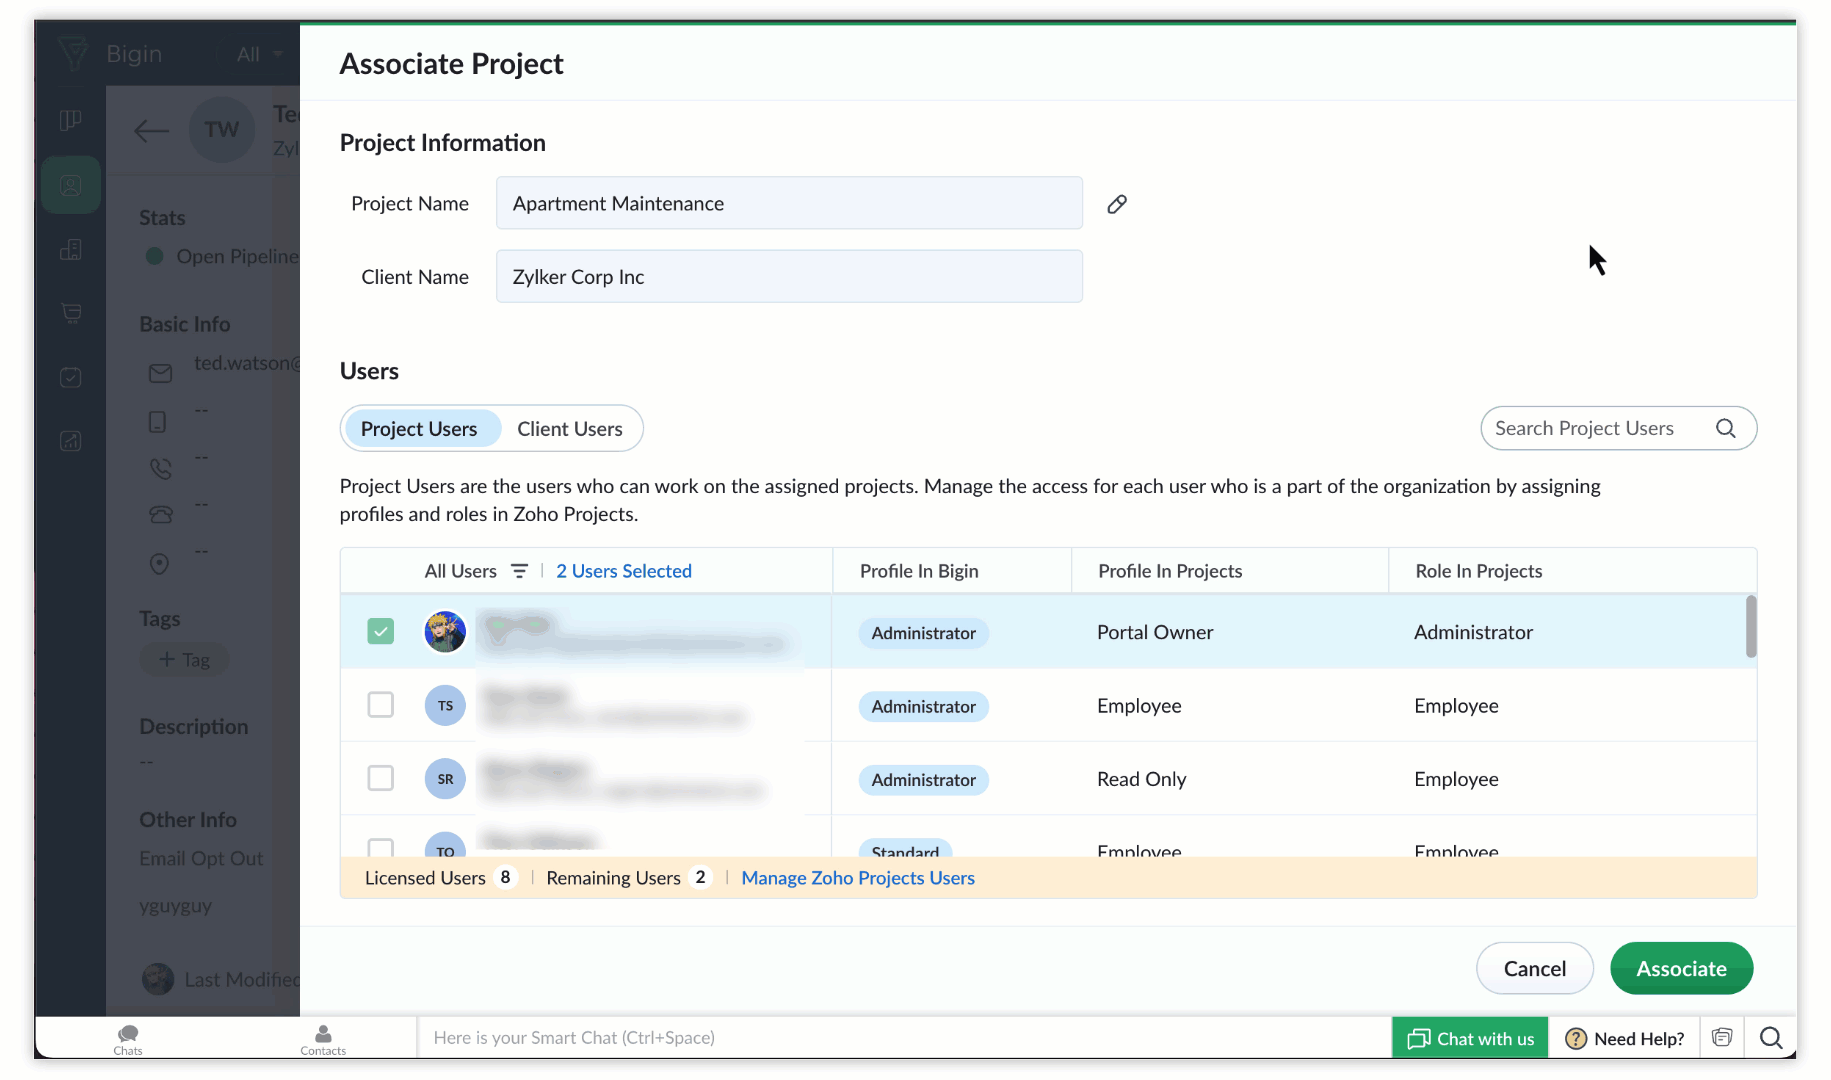Click the search icon in bottom bar
This screenshot has height=1080, width=1831.
[x=1771, y=1038]
